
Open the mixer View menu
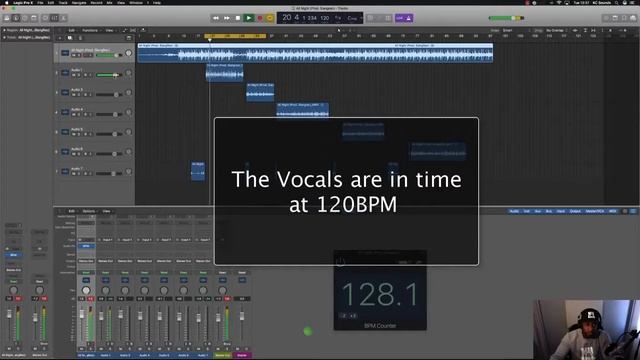click(107, 211)
